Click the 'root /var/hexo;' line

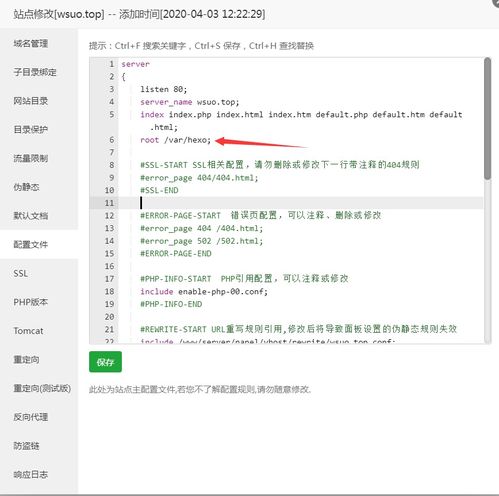click(x=176, y=140)
